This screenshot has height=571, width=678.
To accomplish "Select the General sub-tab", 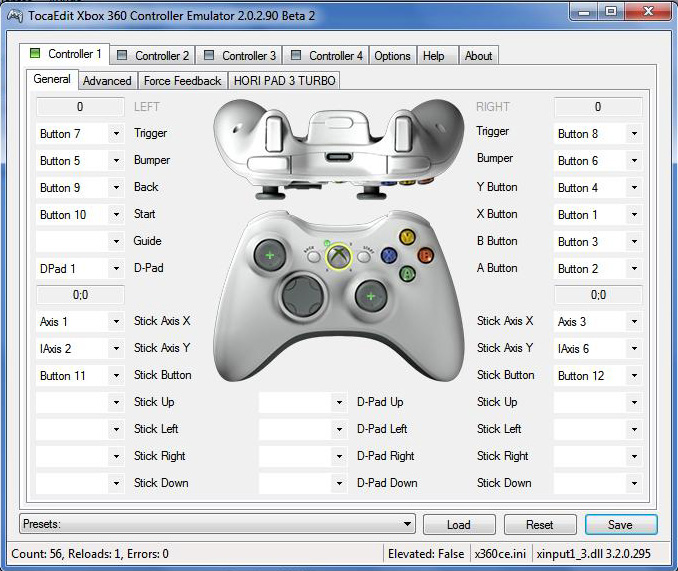I will click(52, 79).
